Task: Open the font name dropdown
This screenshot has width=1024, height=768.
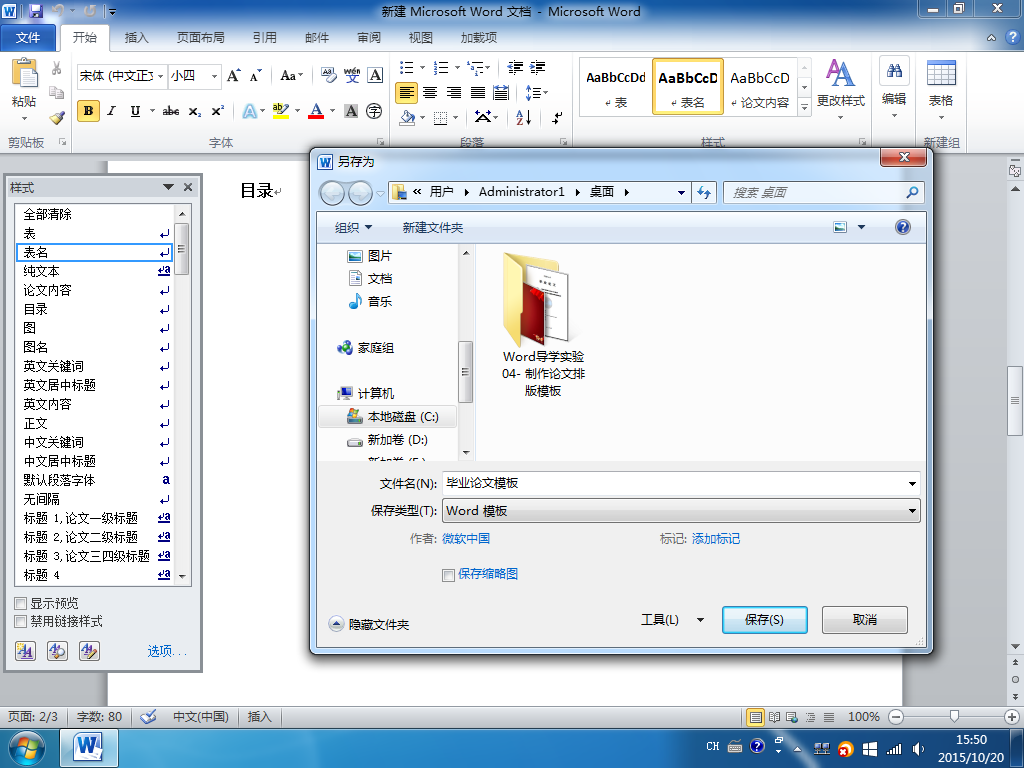Action: click(160, 76)
